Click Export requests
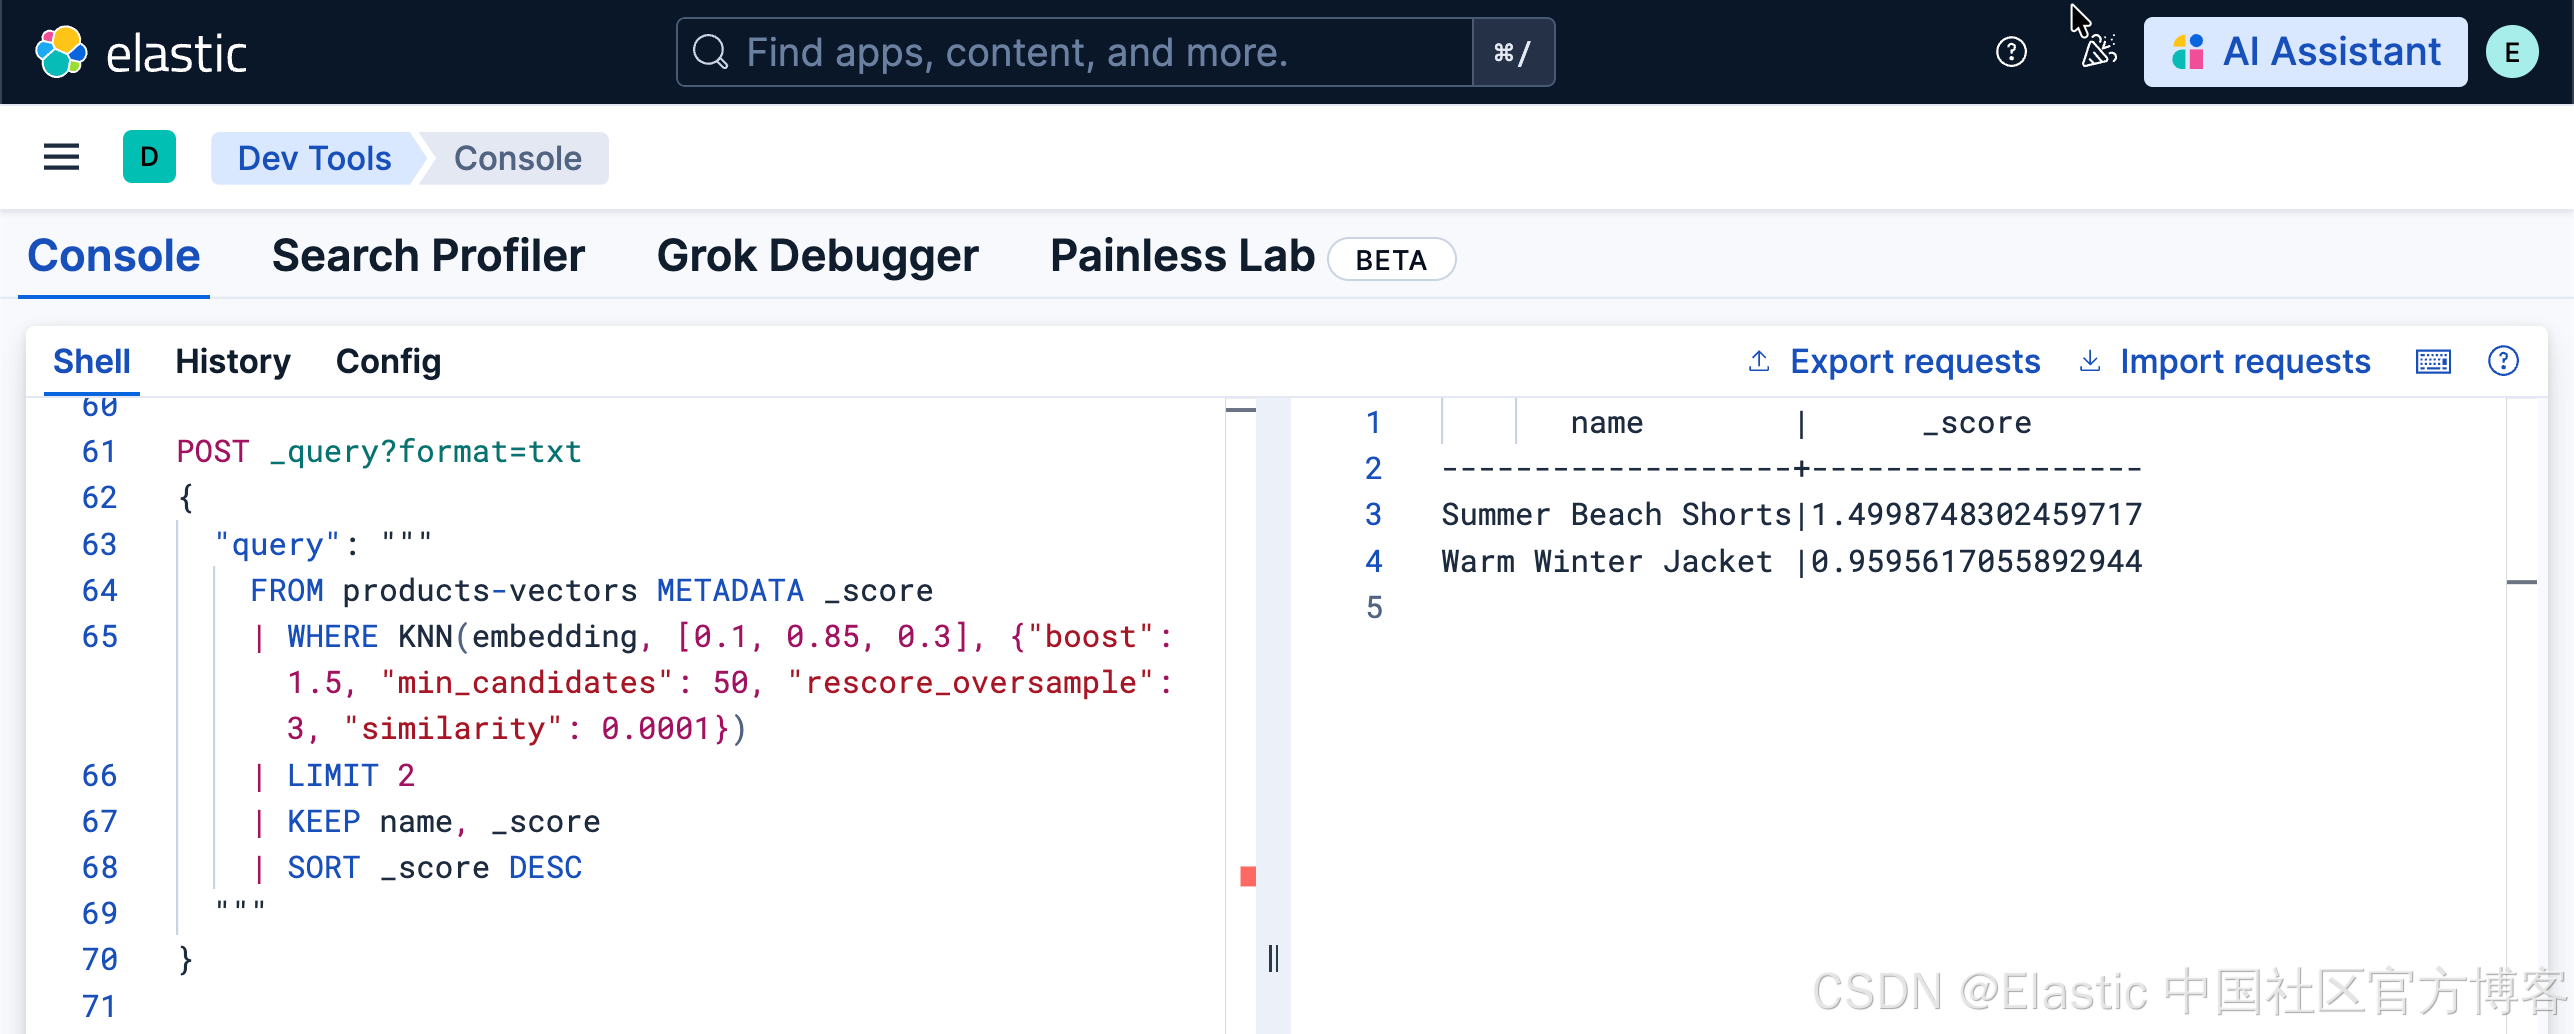The height and width of the screenshot is (1034, 2574). point(1894,361)
